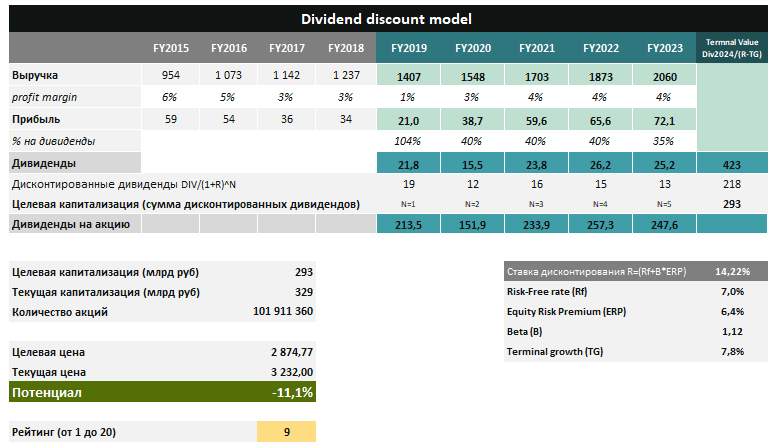Click the current price 3 232,00
775x448 pixels.
[x=285, y=371]
